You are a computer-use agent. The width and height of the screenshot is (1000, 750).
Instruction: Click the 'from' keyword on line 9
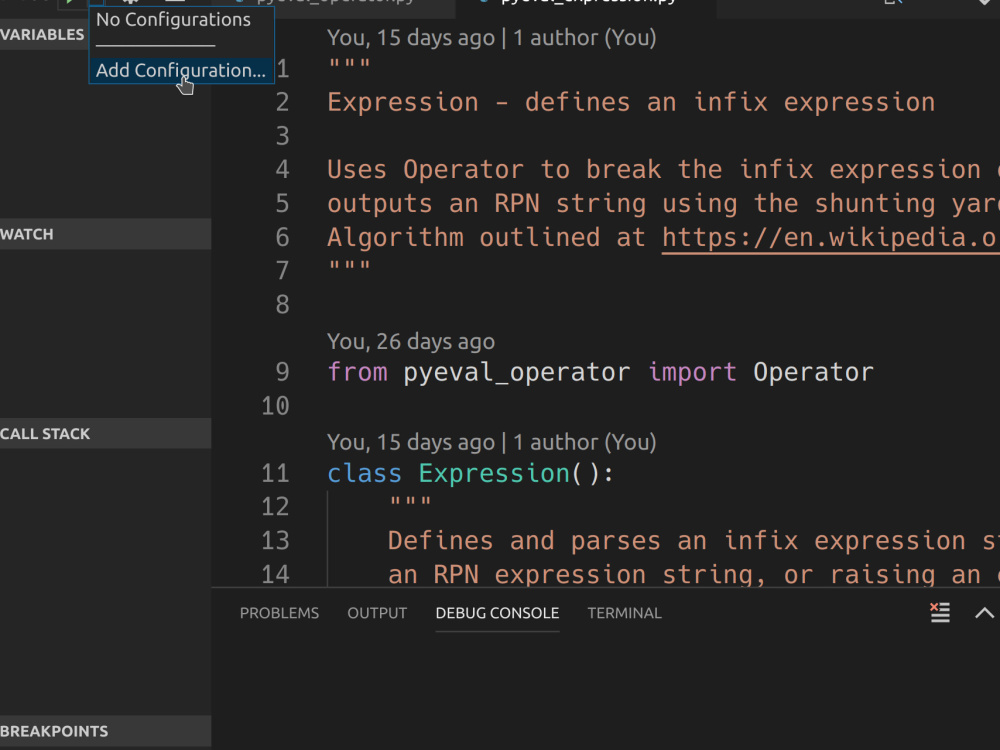(x=357, y=372)
